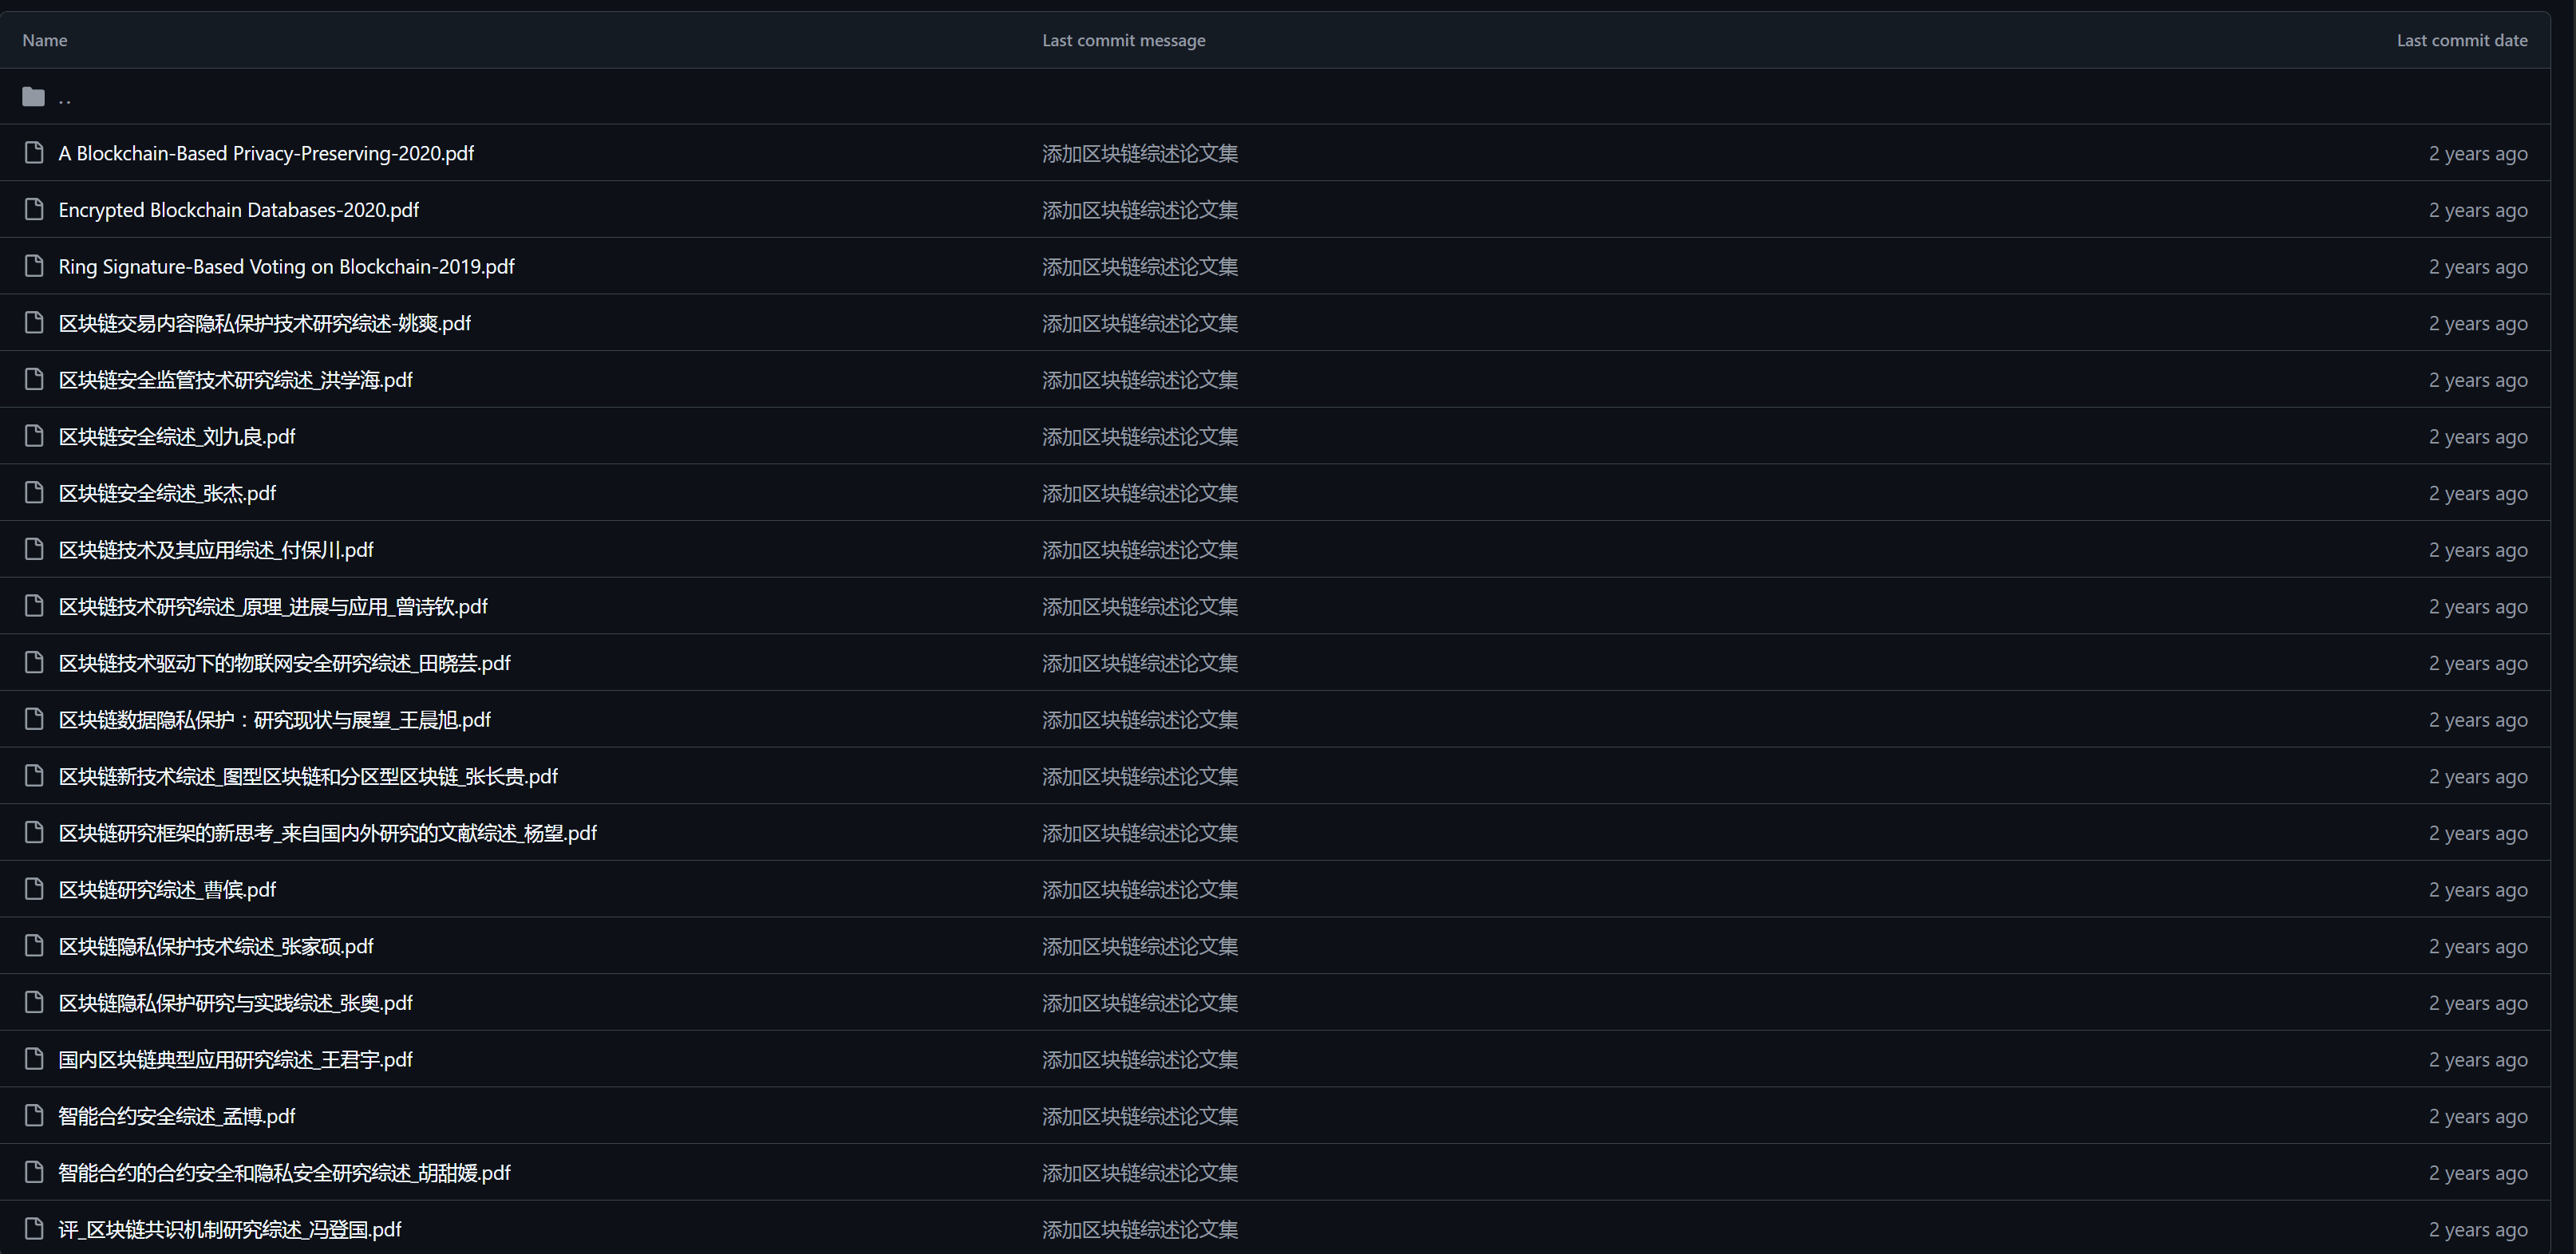Click commit message in Encrypted Blockchain Databases row

click(1140, 210)
